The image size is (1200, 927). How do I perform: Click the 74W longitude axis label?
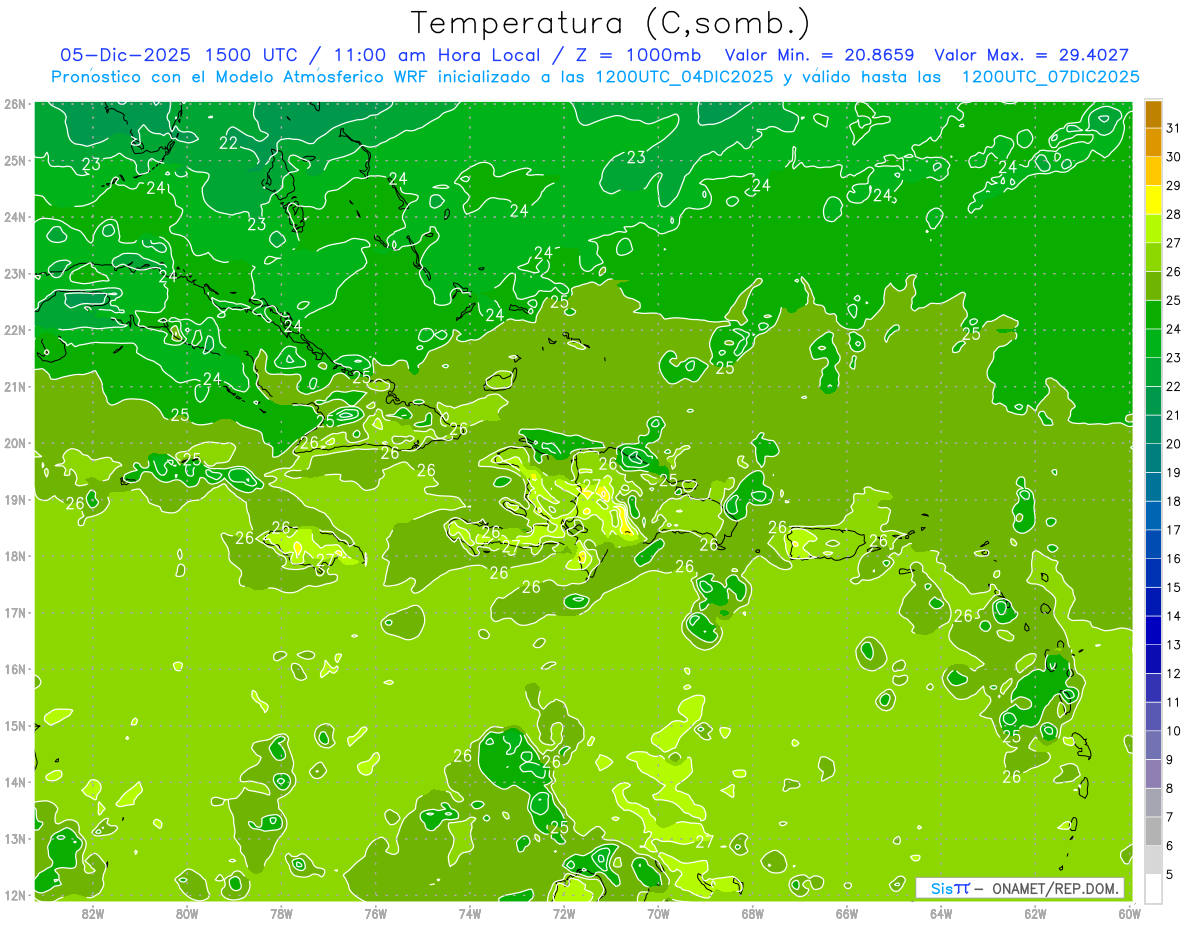470,913
